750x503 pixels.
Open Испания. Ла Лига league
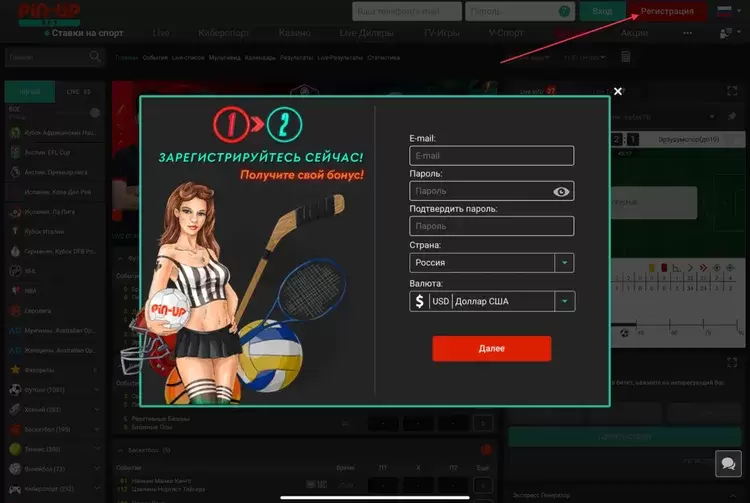tap(55, 212)
